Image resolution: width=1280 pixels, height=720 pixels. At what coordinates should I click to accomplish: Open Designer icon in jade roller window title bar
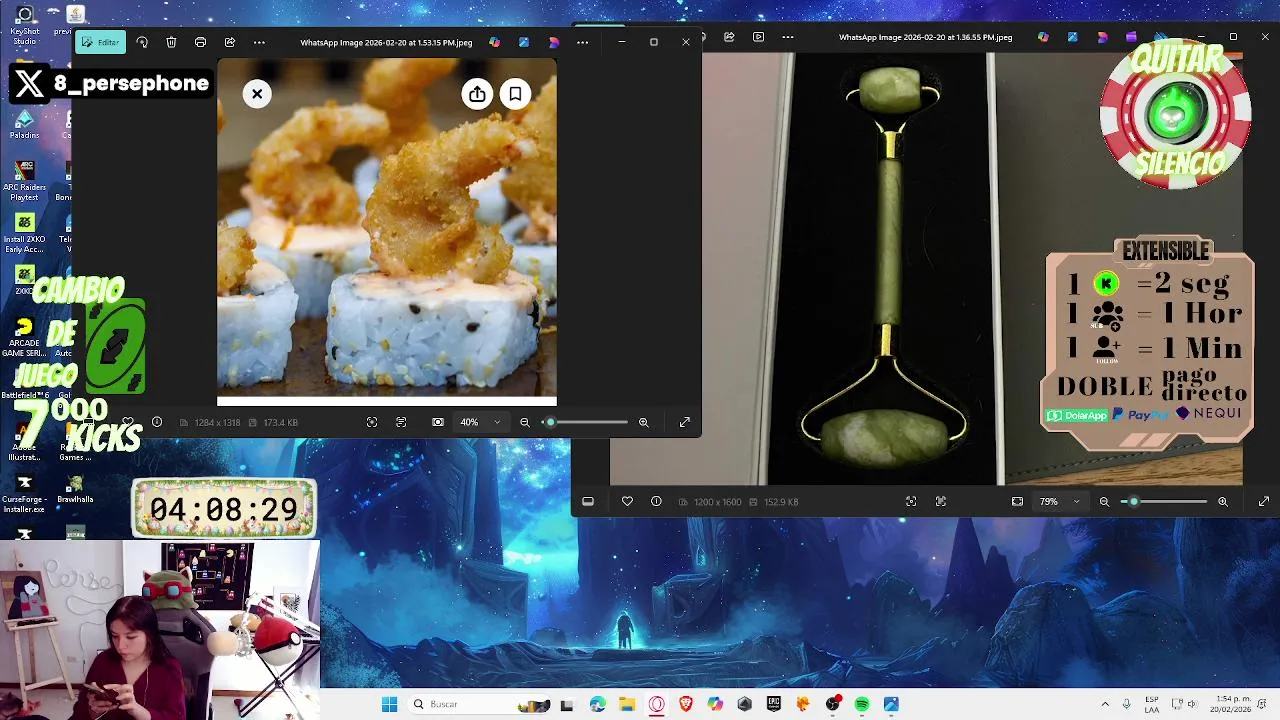1073,37
